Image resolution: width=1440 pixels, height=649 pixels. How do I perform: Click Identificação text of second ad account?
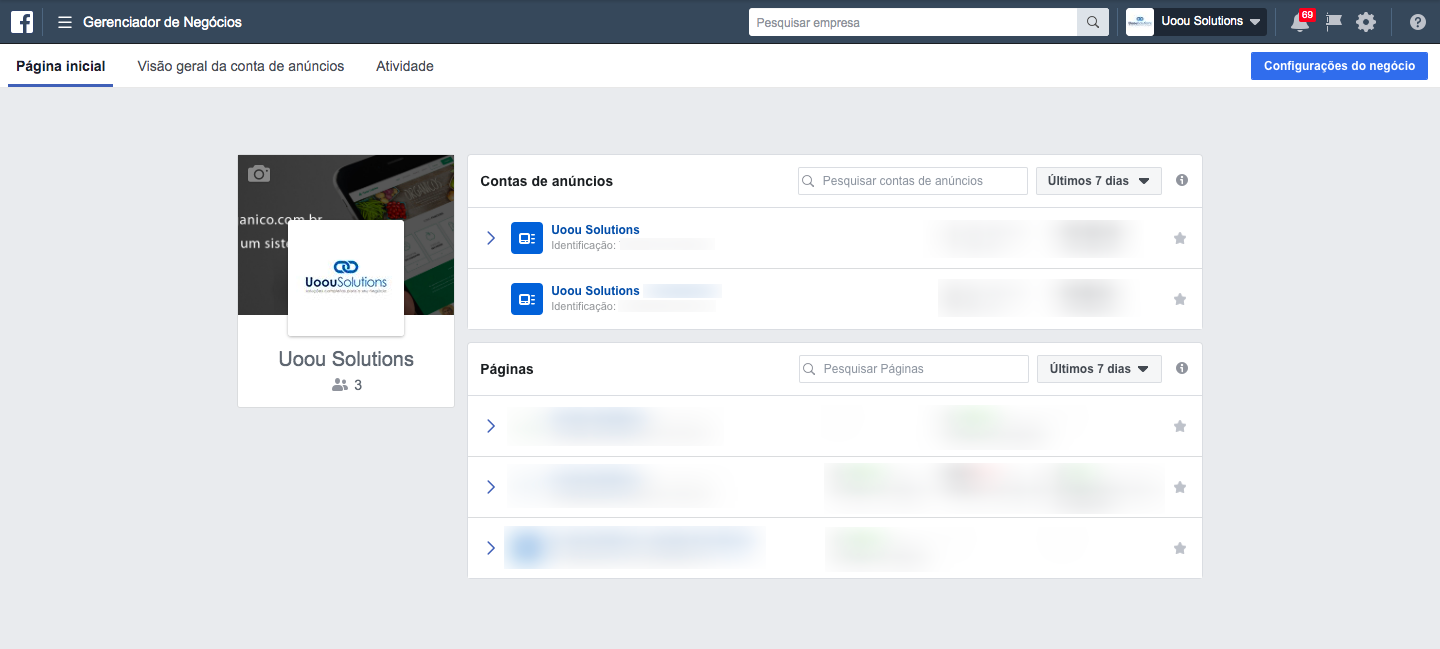pos(583,306)
